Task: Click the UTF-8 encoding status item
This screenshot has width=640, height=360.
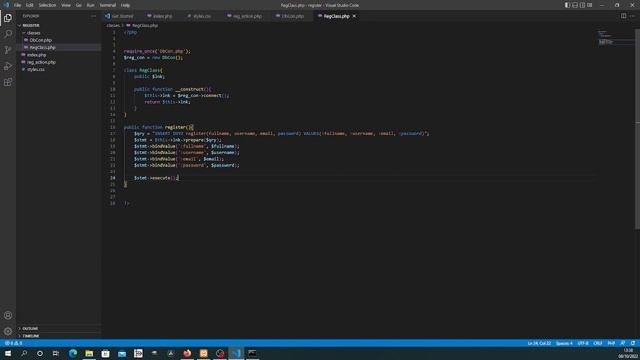Action: [583, 343]
